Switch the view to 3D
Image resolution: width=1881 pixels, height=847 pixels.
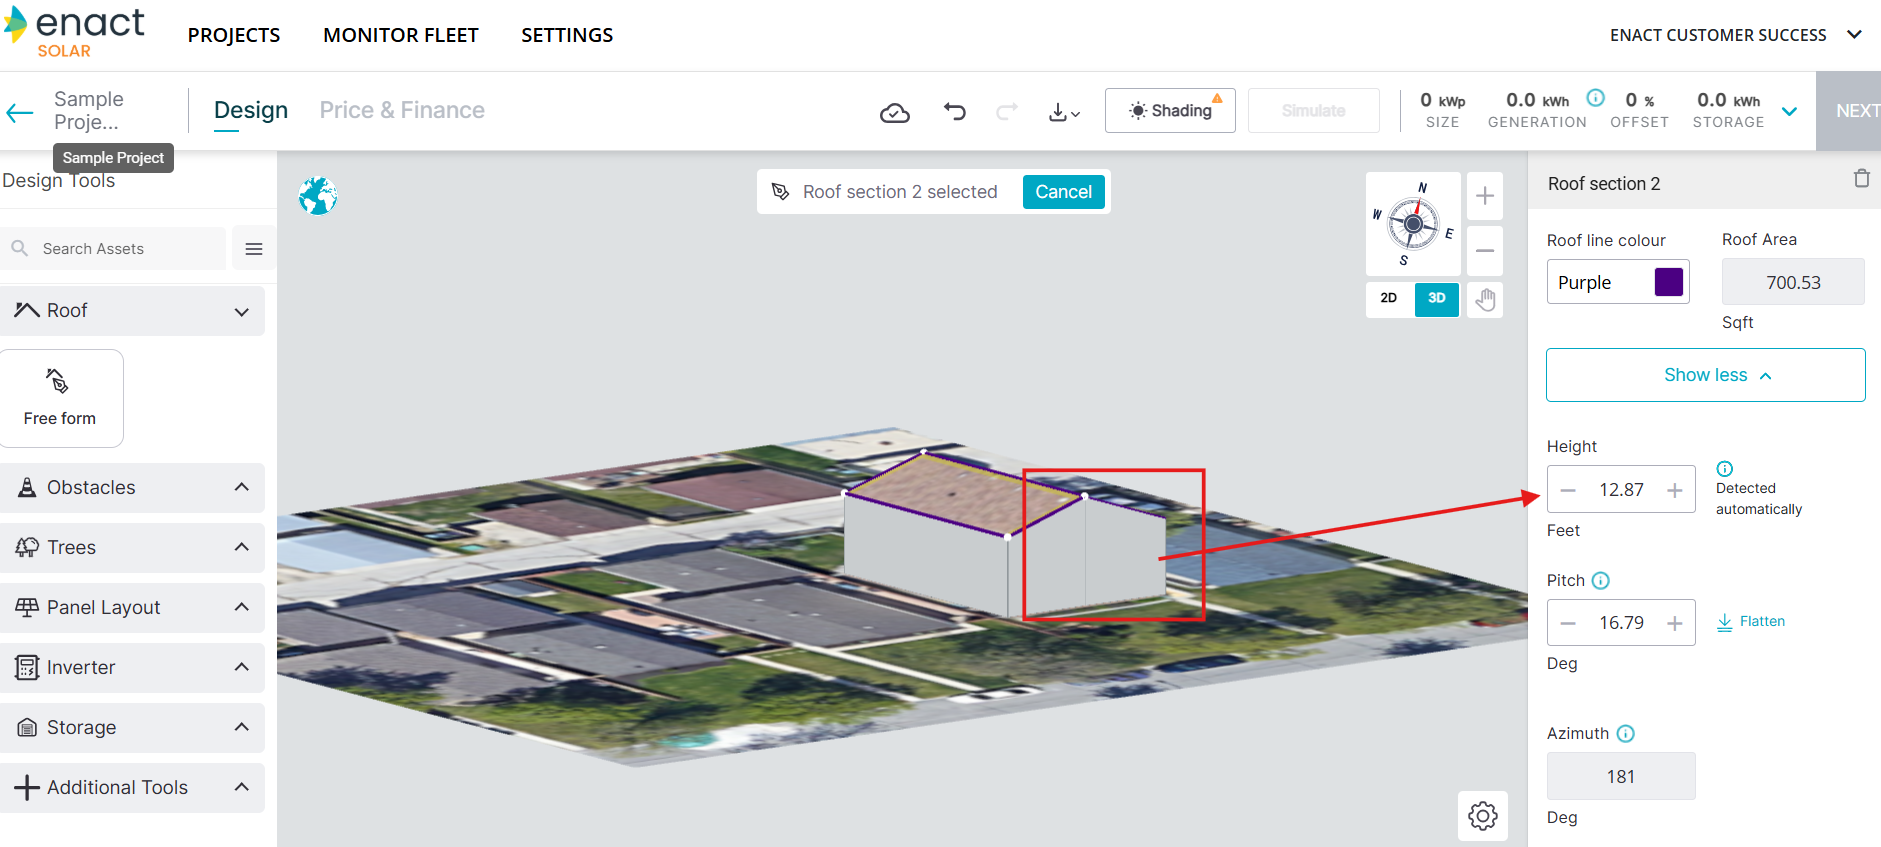[x=1436, y=298]
